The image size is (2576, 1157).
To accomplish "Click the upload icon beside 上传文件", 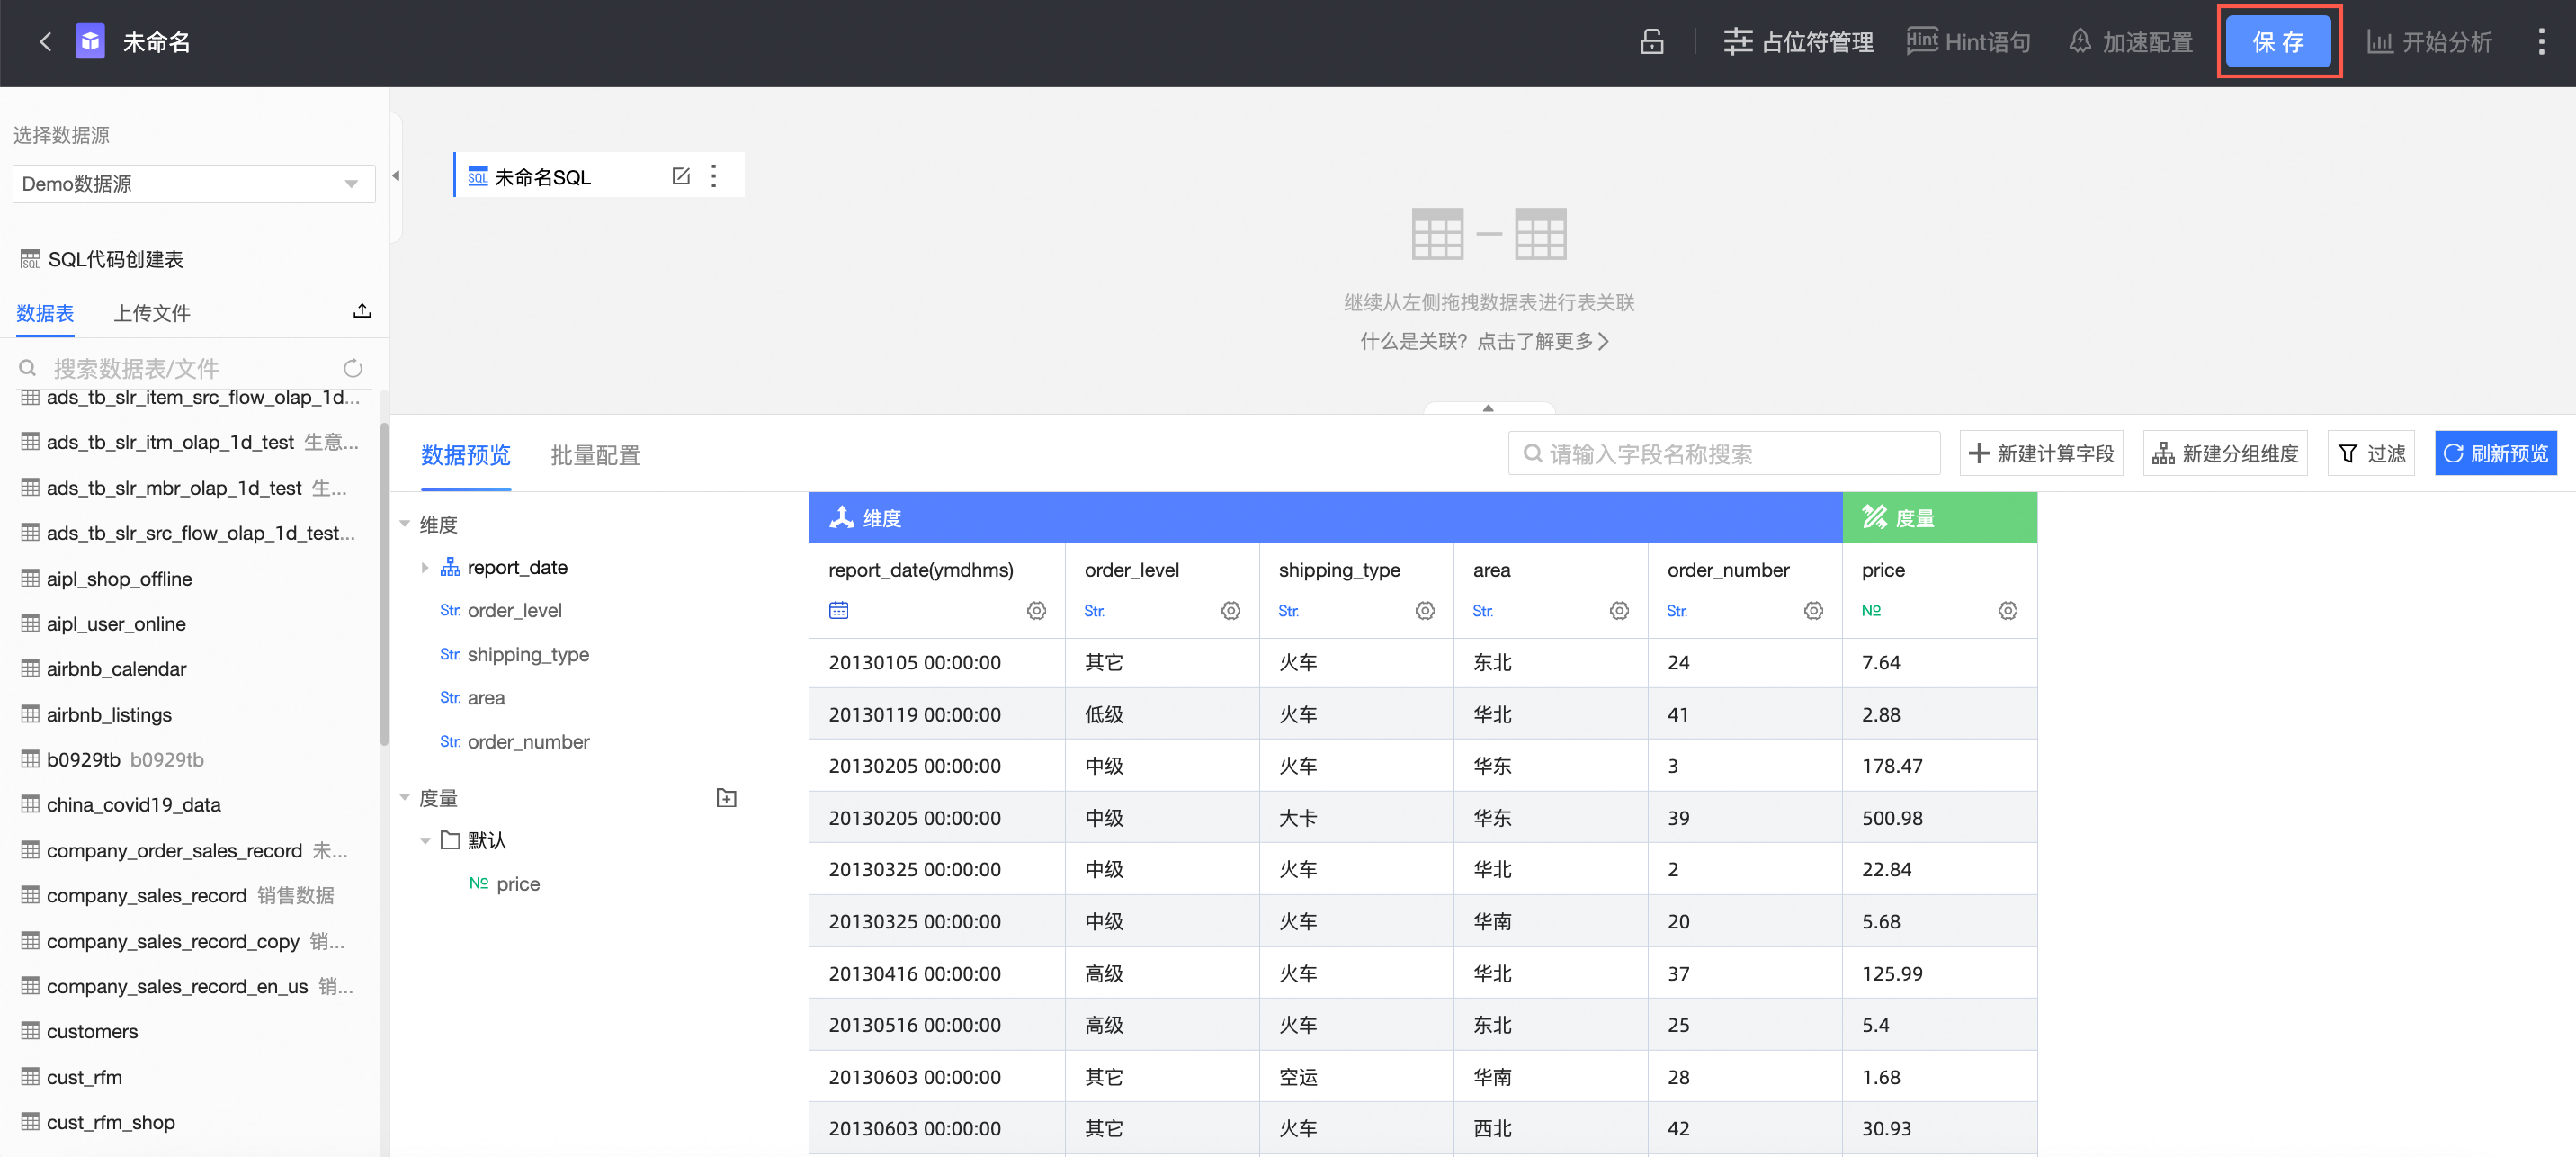I will click(x=362, y=311).
